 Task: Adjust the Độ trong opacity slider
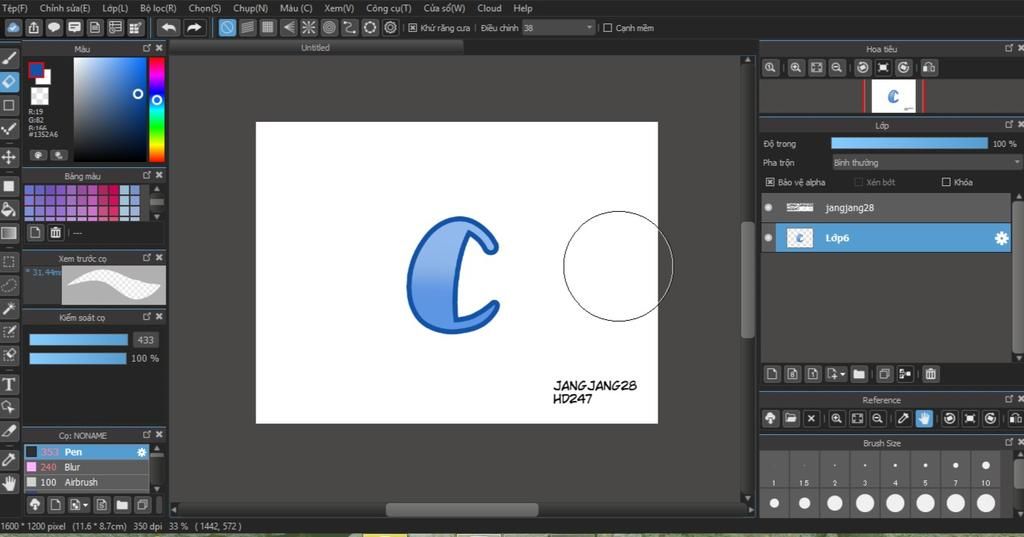point(908,144)
